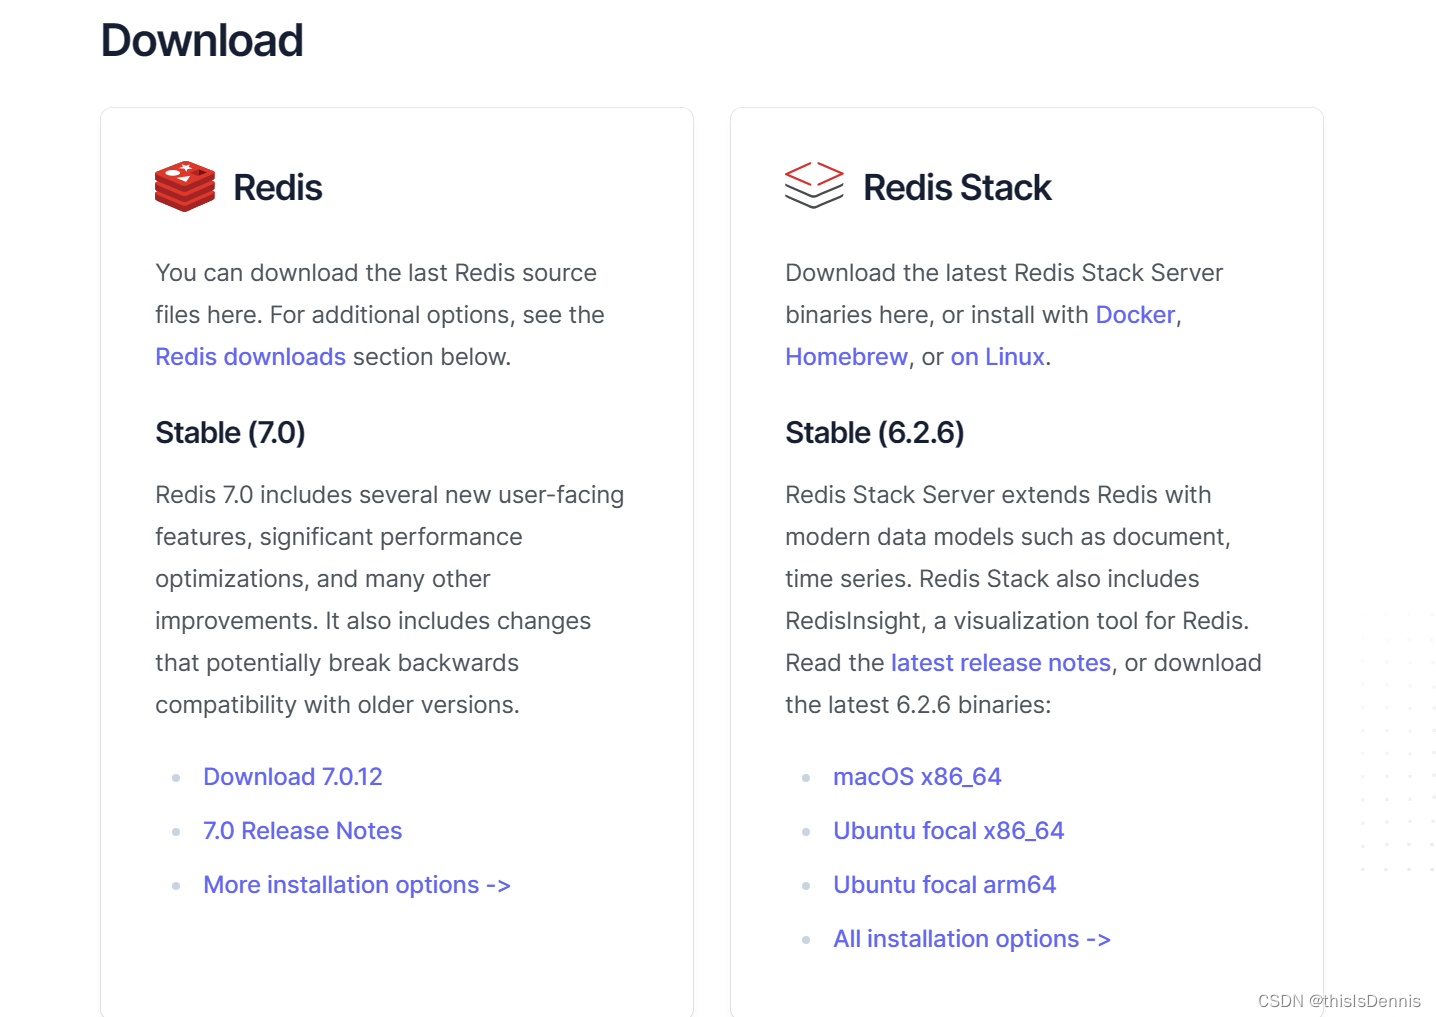Click the Redis Stack layered logo icon
1436x1017 pixels.
coord(814,185)
